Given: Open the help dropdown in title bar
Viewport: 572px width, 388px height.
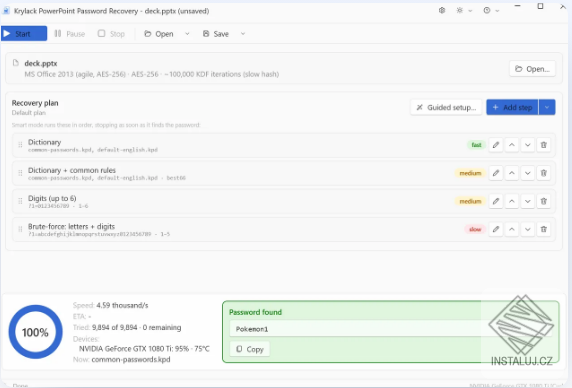Looking at the screenshot, I should point(491,11).
